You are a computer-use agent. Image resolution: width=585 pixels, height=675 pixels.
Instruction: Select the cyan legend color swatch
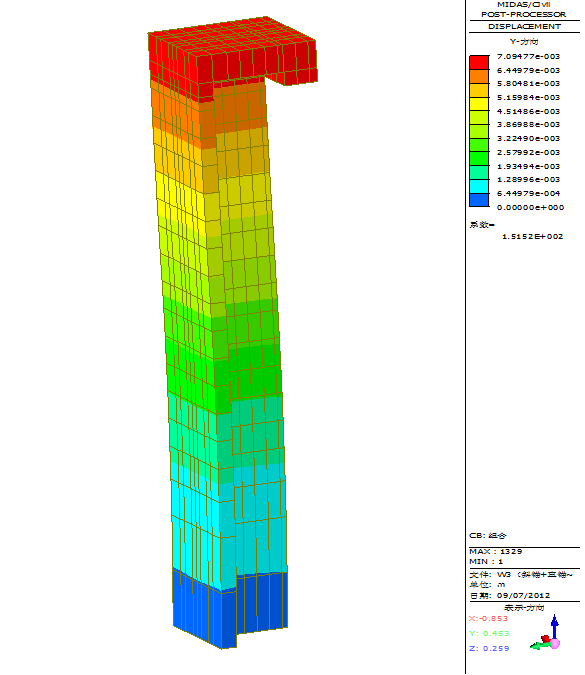tap(479, 186)
